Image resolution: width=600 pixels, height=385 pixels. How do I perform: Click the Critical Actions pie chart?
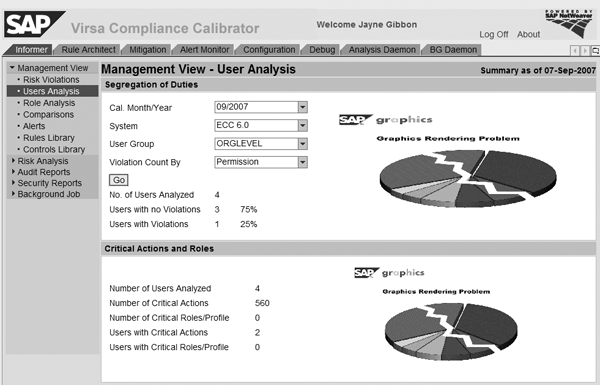coord(451,331)
